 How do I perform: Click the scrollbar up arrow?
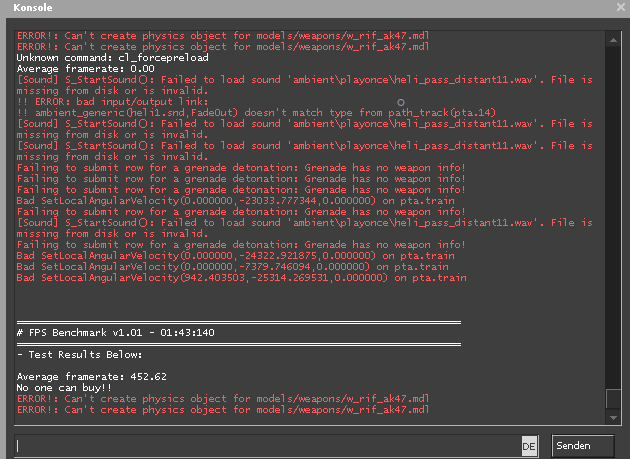point(613,39)
